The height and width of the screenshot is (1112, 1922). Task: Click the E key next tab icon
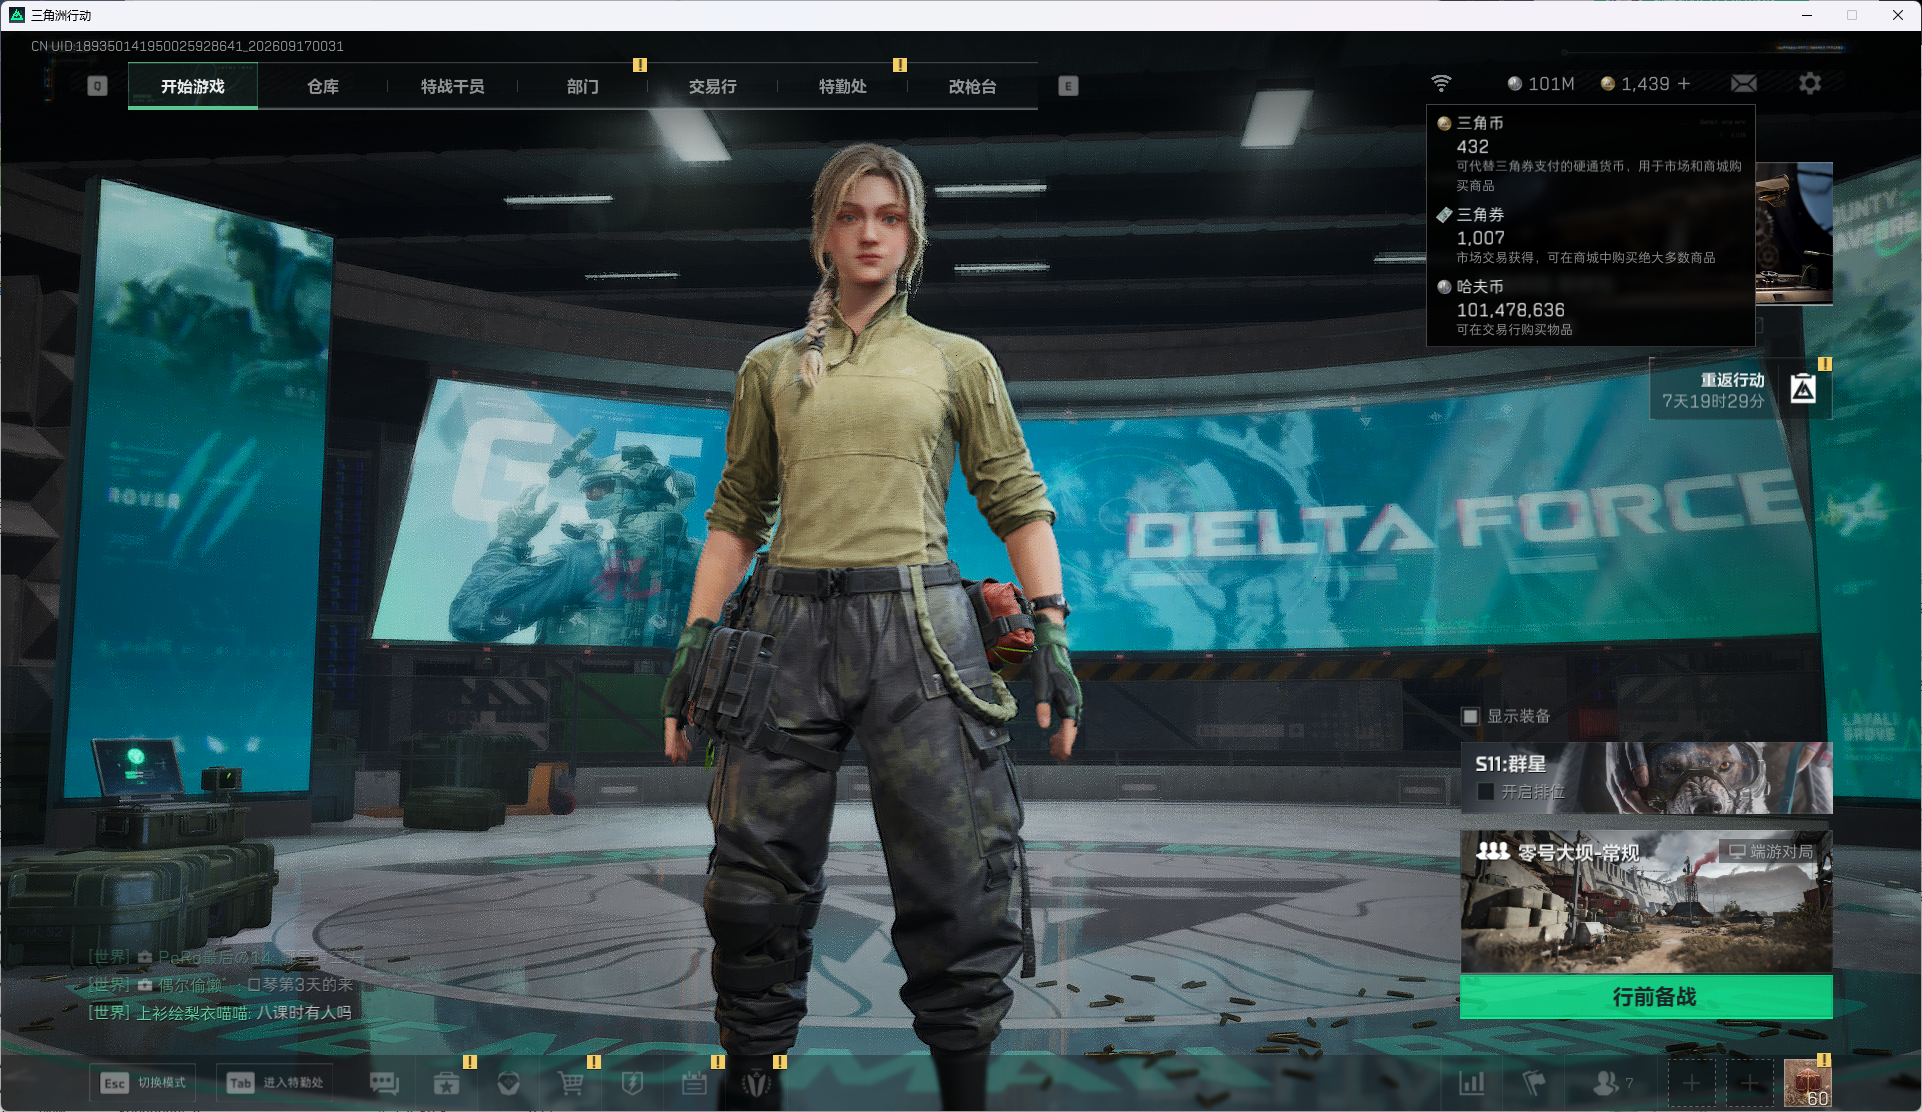tap(1068, 86)
